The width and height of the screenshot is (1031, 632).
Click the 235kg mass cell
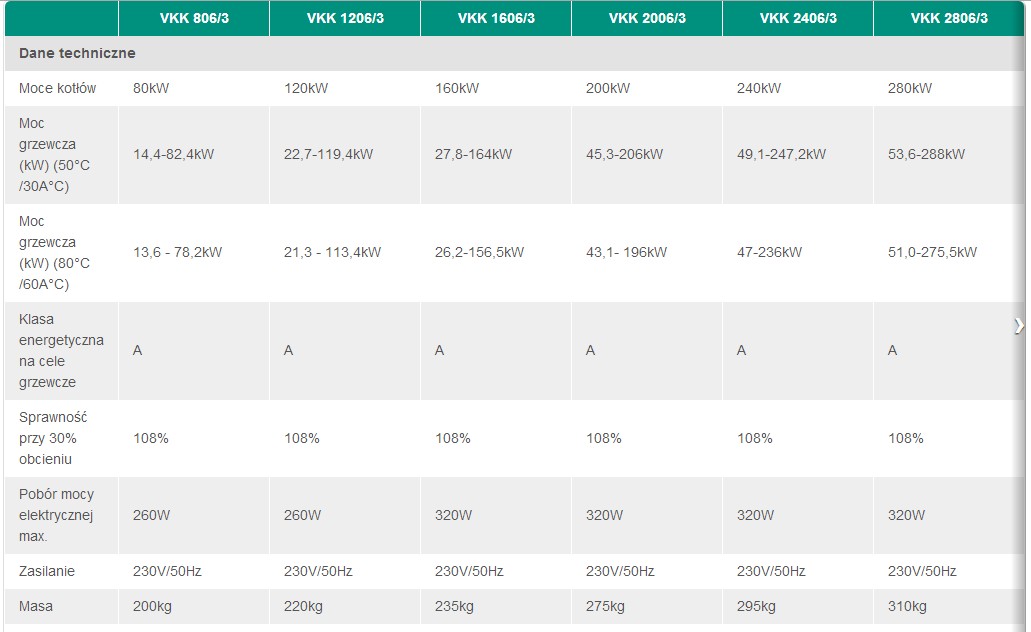point(454,606)
